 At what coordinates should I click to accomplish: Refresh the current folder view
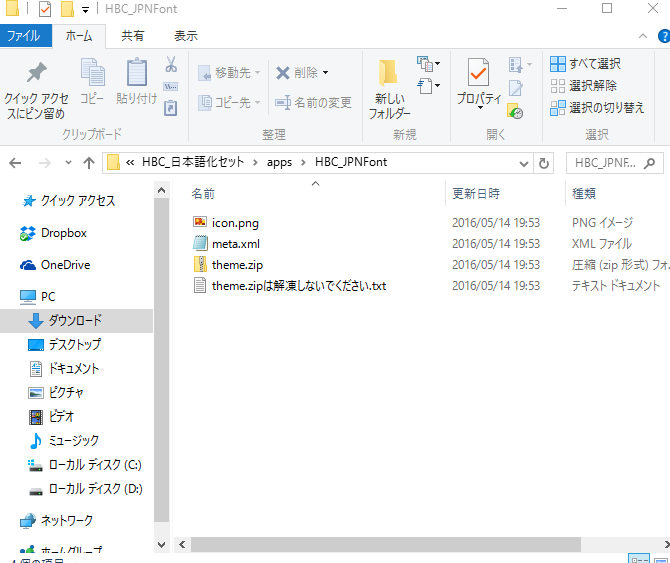point(544,163)
